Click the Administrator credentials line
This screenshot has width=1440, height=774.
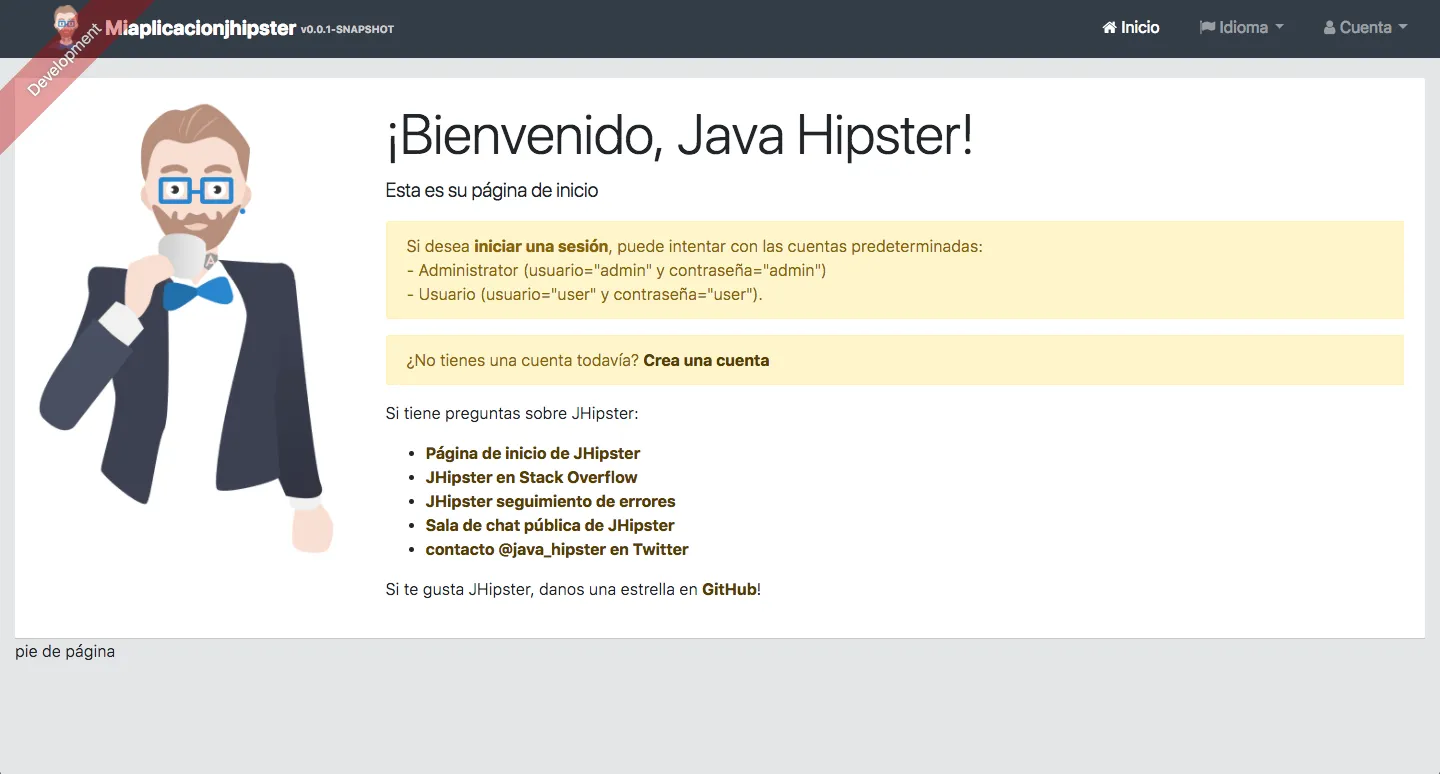point(616,270)
